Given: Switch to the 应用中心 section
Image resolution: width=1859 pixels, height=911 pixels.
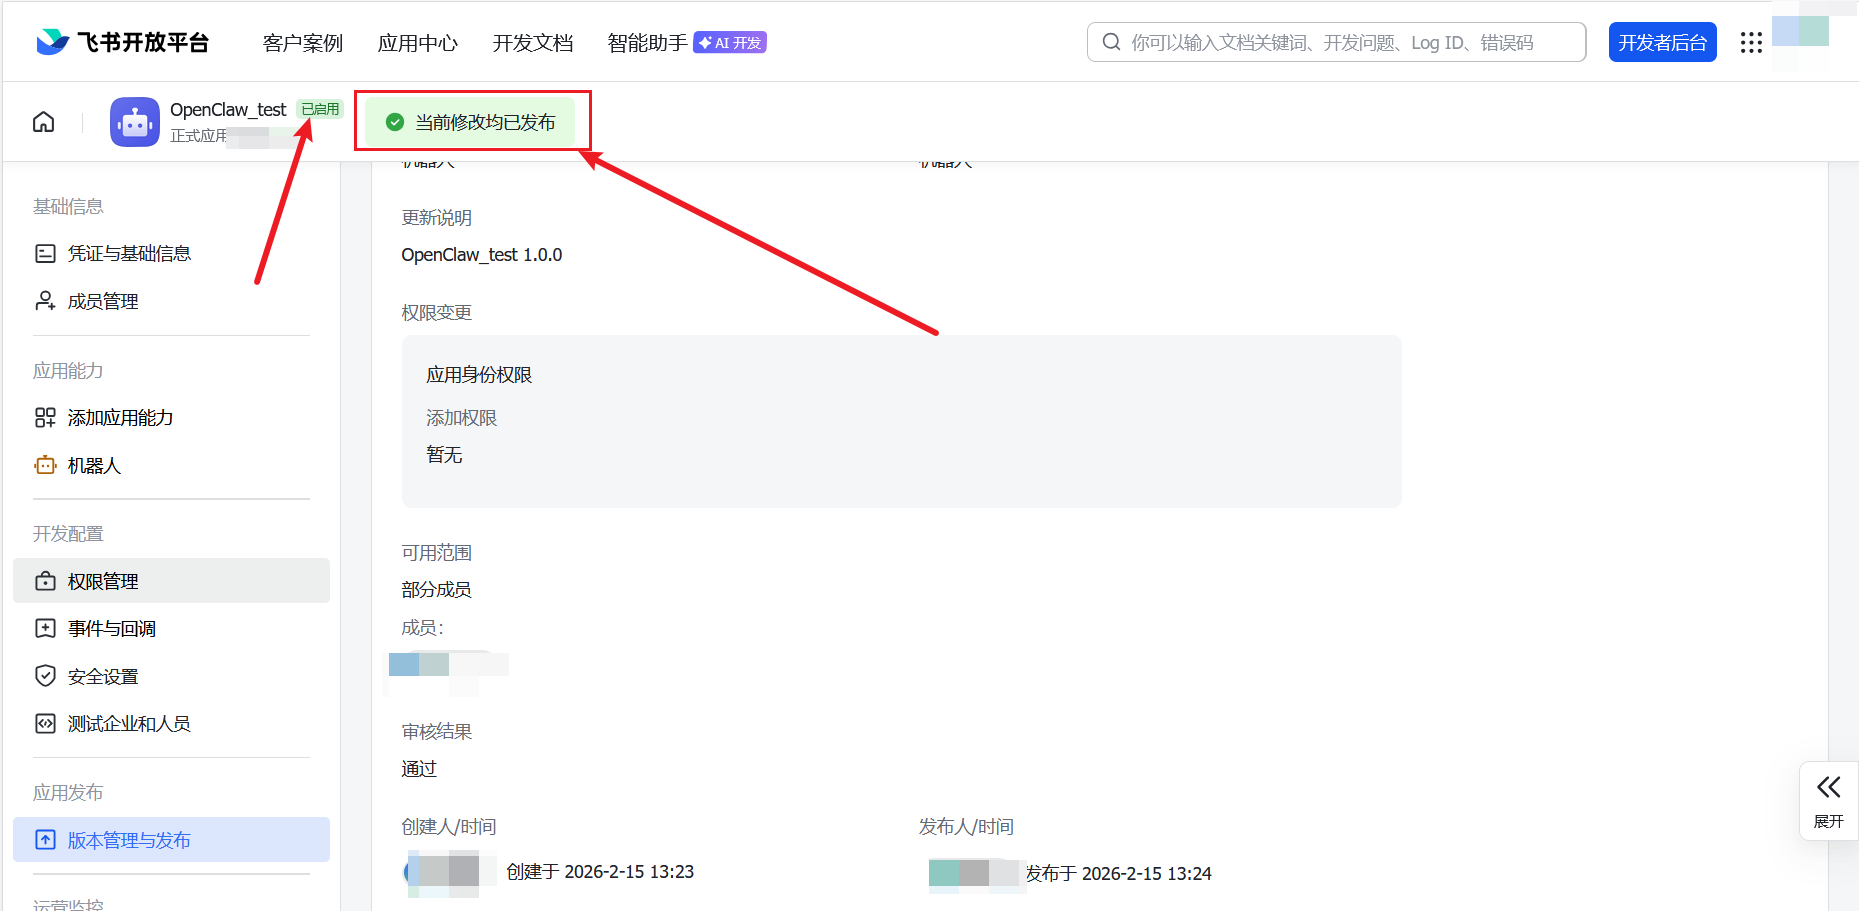Looking at the screenshot, I should point(417,43).
